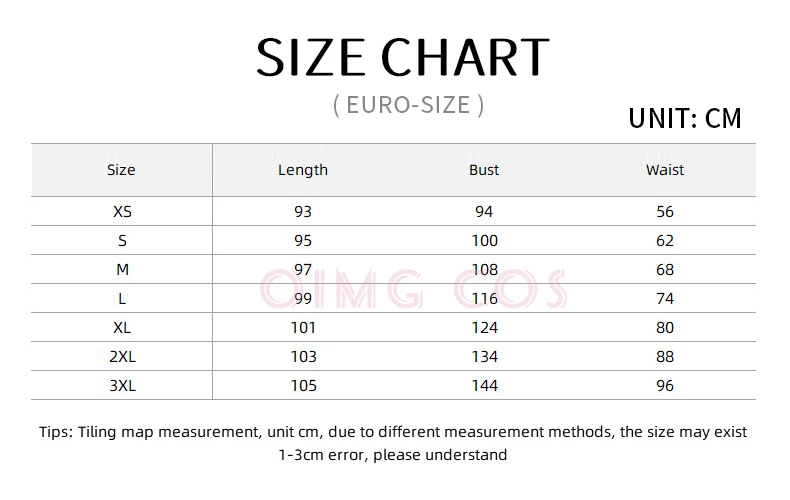Viewport: 790px width, 500px height.
Task: Click the XL length value 101
Action: point(303,328)
